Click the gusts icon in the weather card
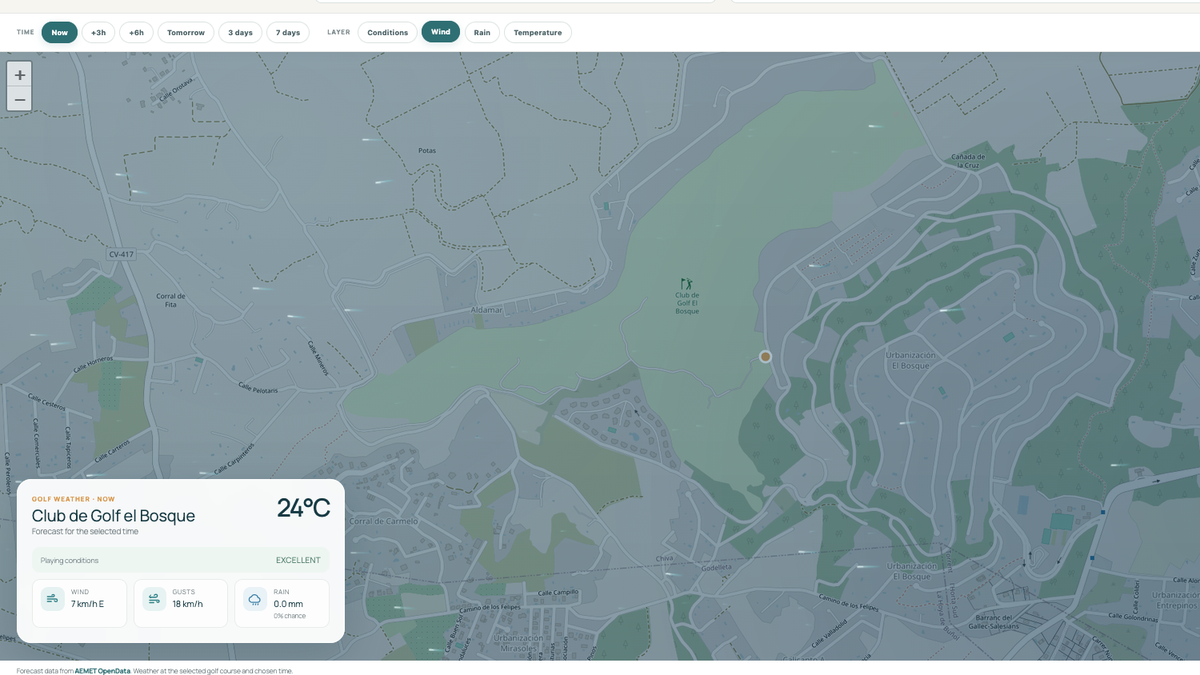This screenshot has height=675, width=1200. pyautogui.click(x=154, y=599)
